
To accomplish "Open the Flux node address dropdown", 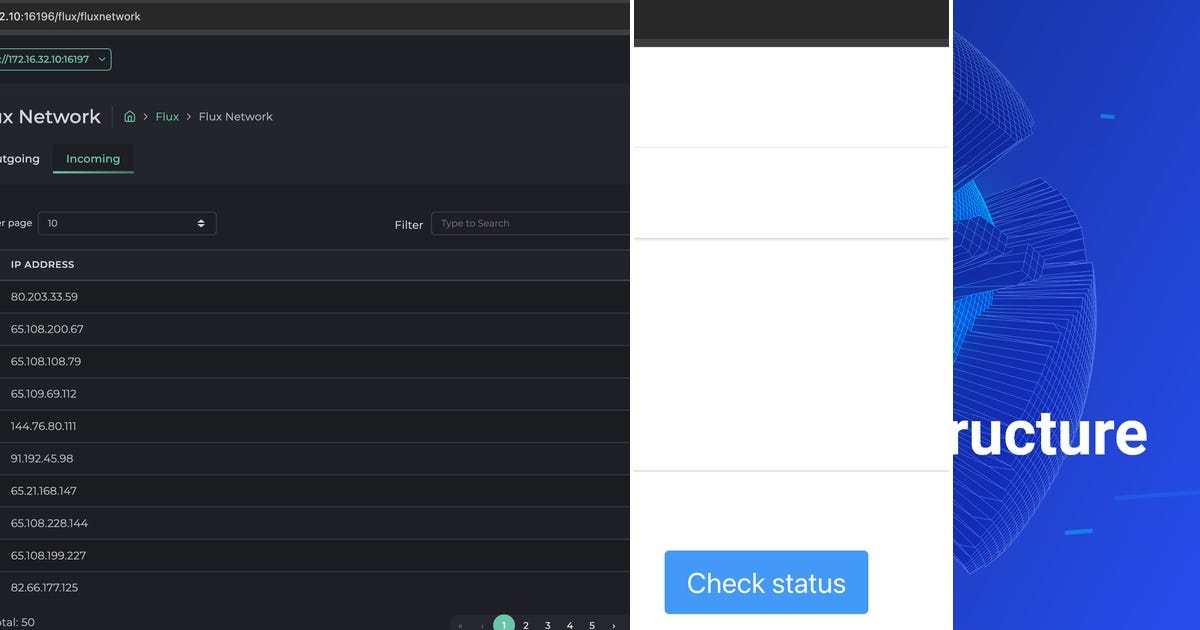I will [55, 59].
